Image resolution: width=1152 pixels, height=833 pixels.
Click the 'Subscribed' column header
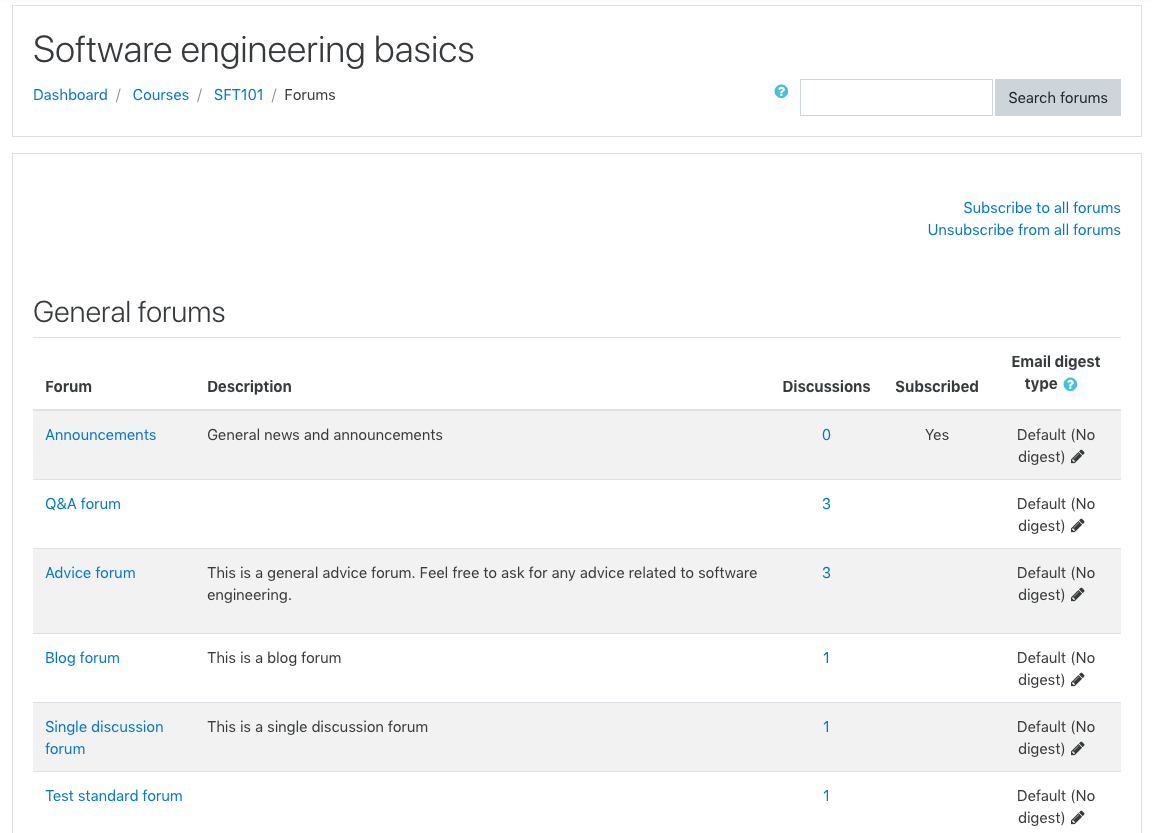click(937, 386)
